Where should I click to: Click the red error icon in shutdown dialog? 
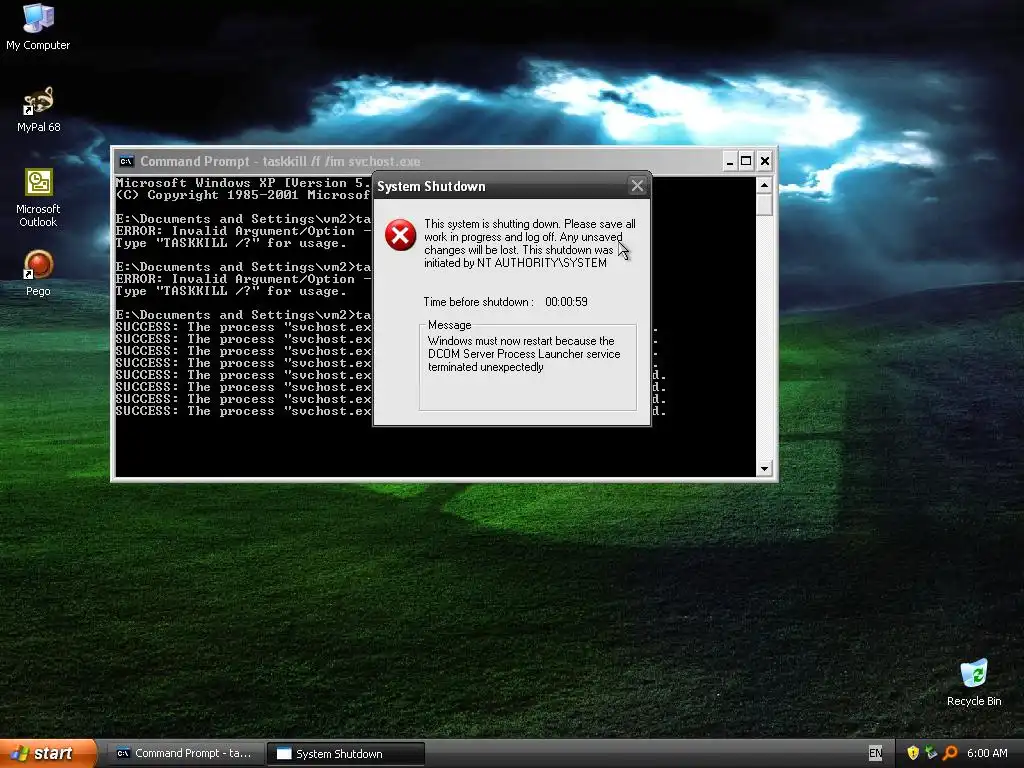click(400, 235)
